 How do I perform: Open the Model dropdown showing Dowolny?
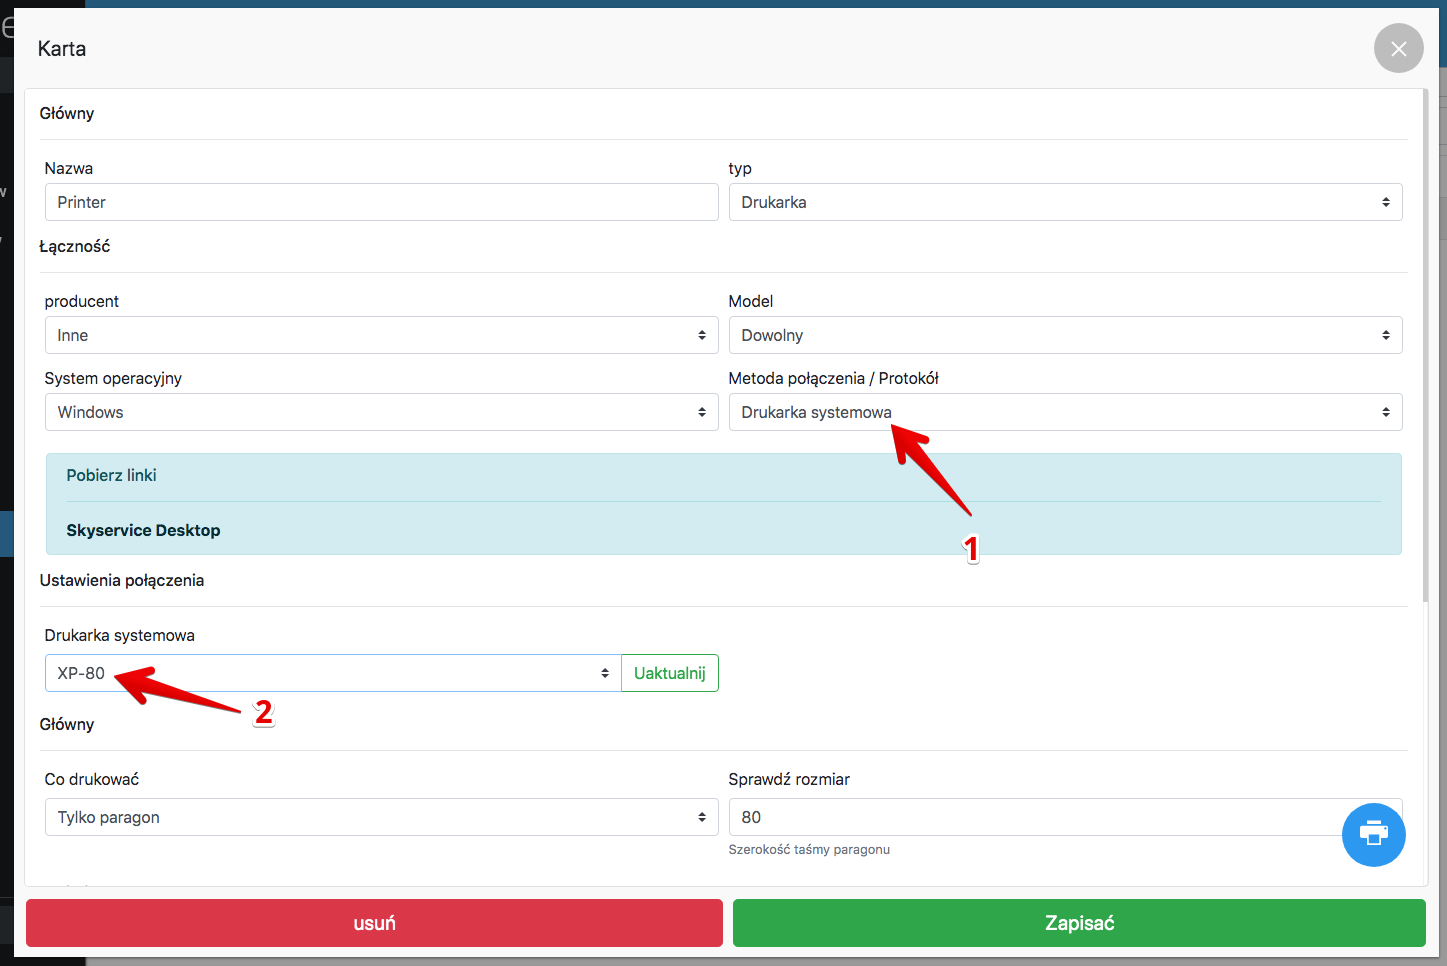(x=1064, y=335)
